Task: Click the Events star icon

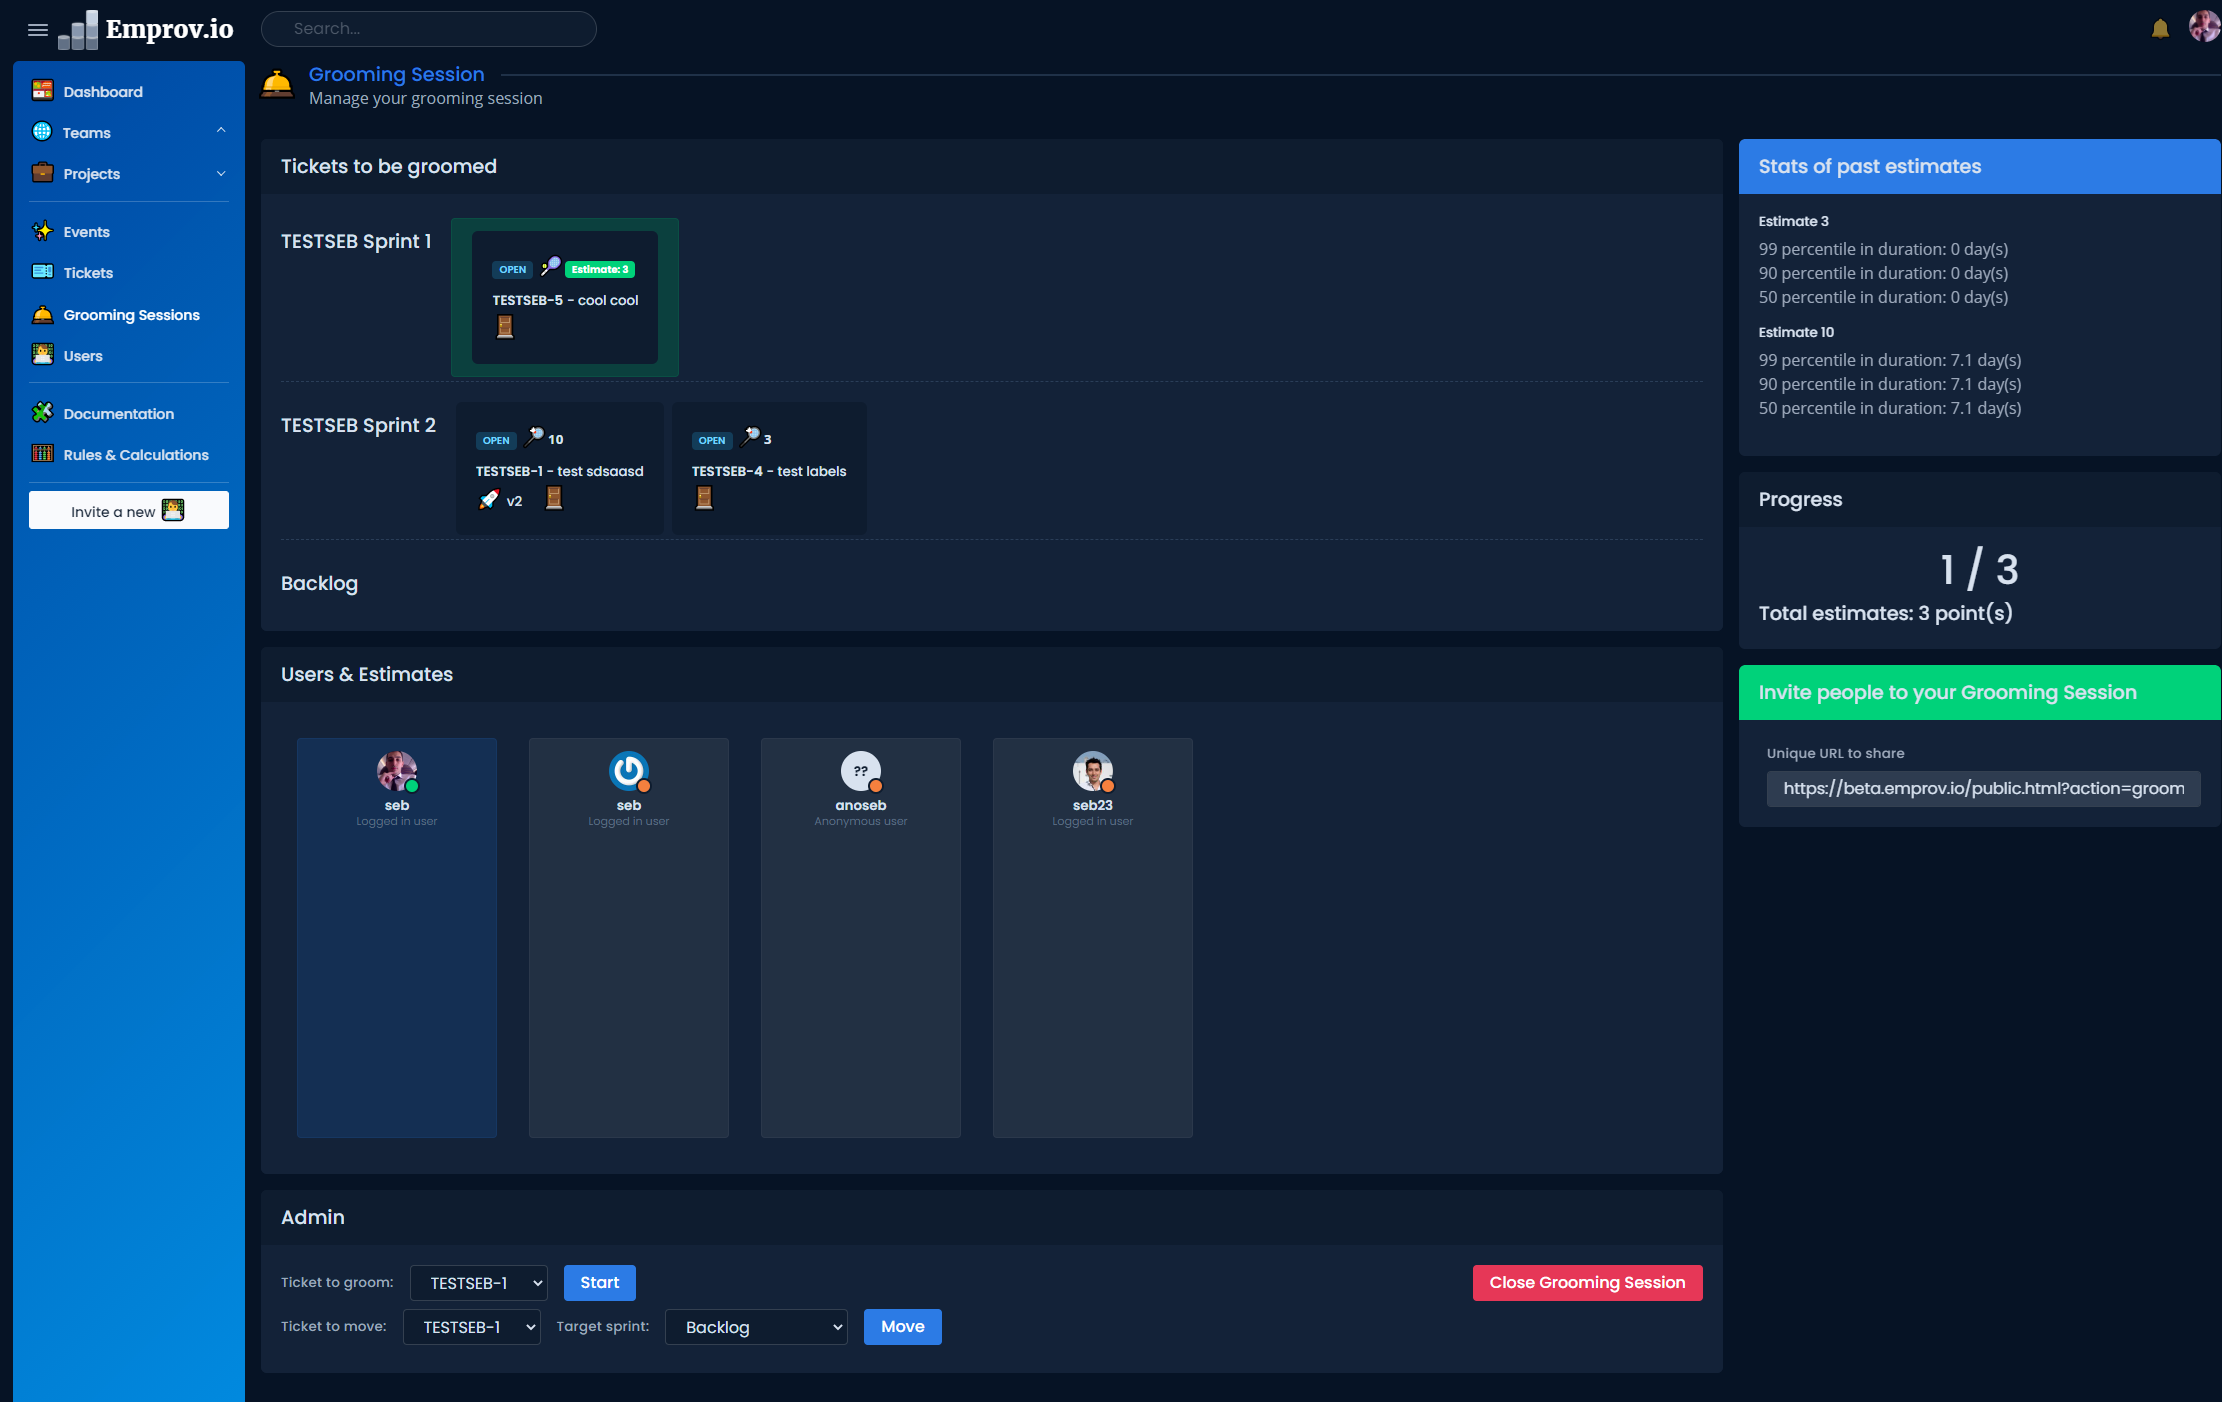Action: pos(42,231)
